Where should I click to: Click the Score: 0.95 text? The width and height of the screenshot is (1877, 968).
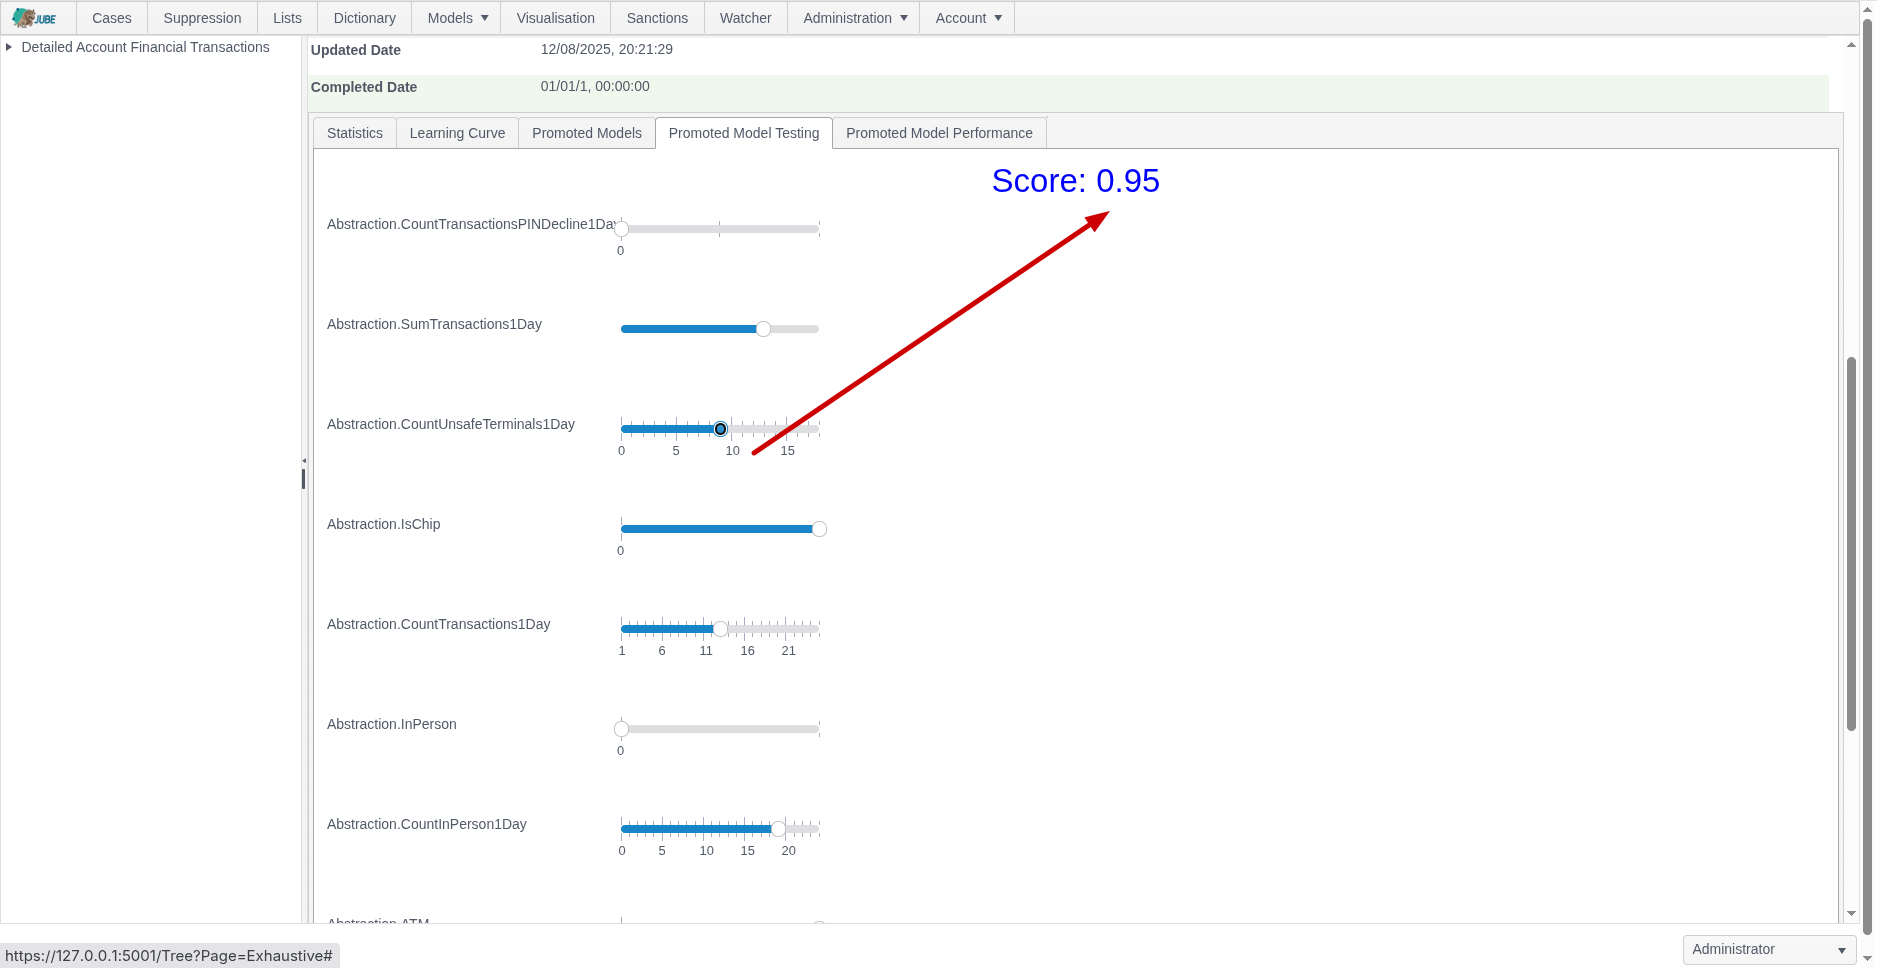pos(1075,181)
